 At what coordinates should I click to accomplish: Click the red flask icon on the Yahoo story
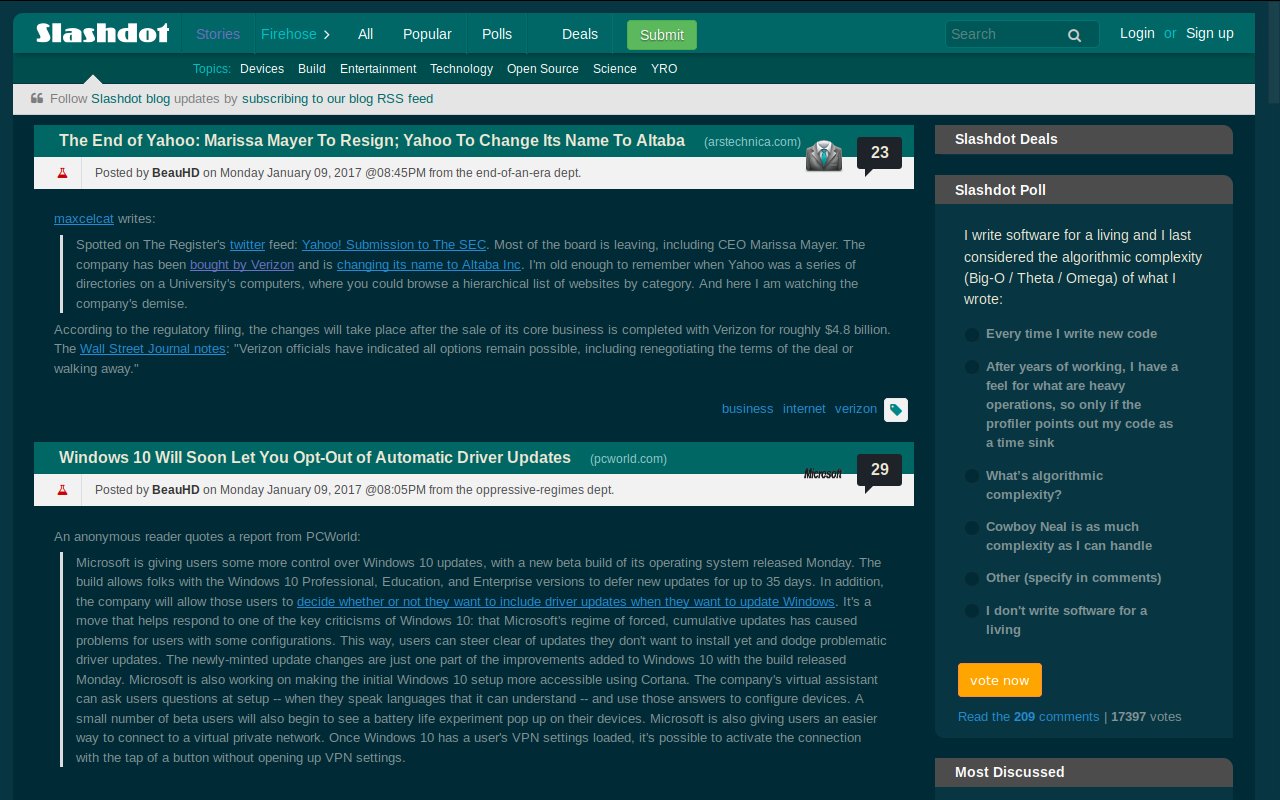pos(62,173)
